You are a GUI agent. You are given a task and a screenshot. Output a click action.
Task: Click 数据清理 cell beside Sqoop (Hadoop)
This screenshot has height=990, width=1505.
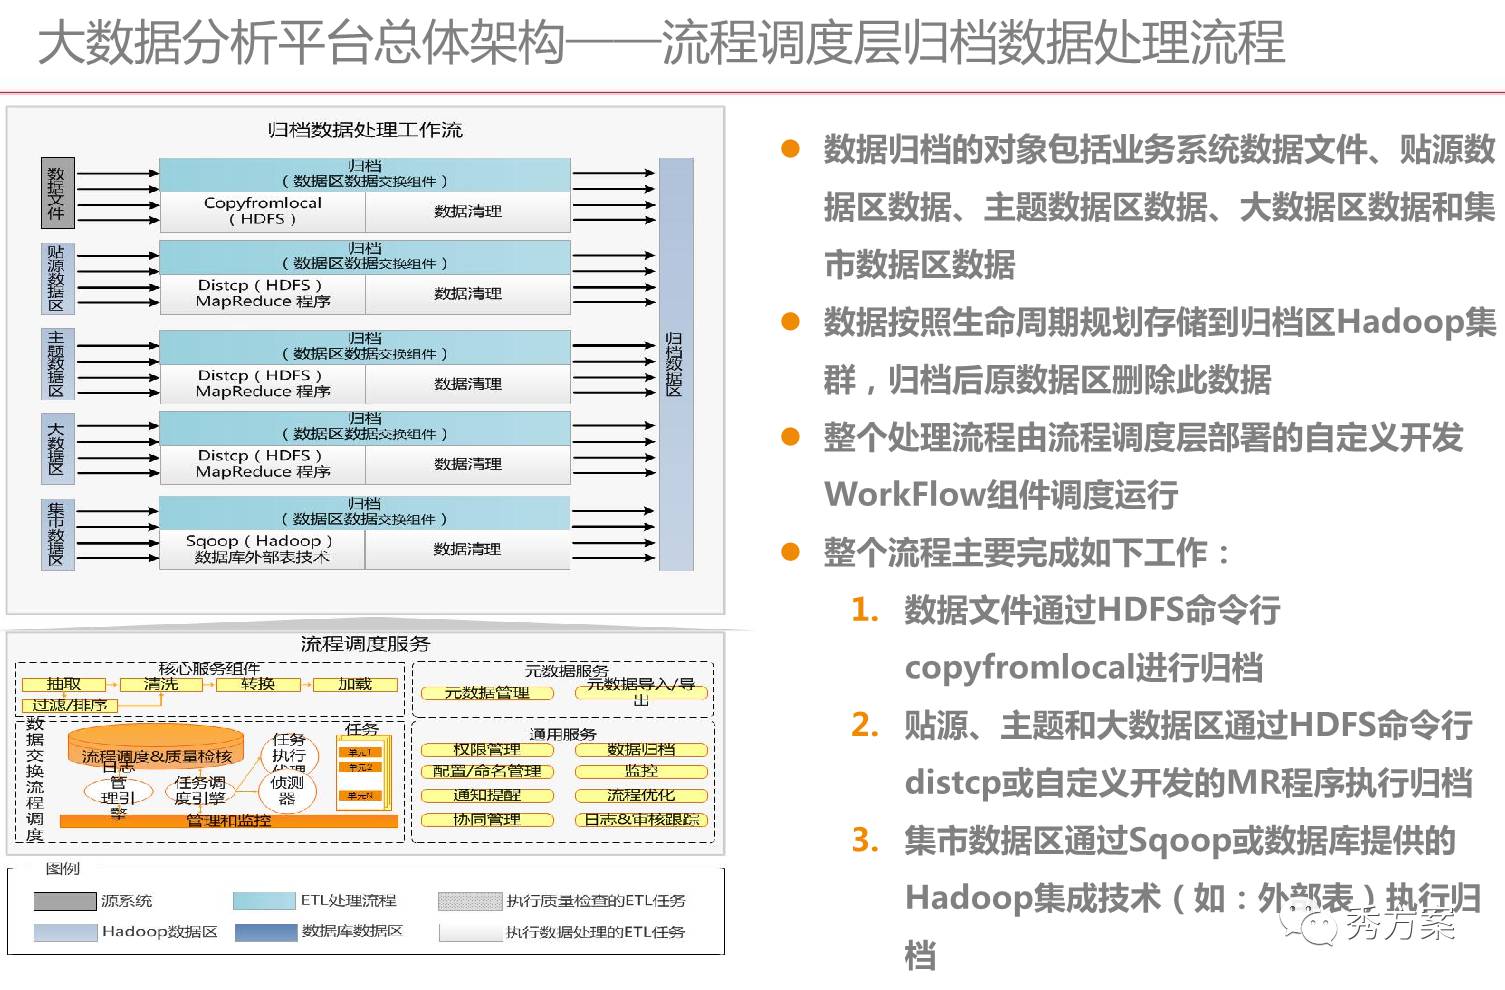[x=468, y=549]
